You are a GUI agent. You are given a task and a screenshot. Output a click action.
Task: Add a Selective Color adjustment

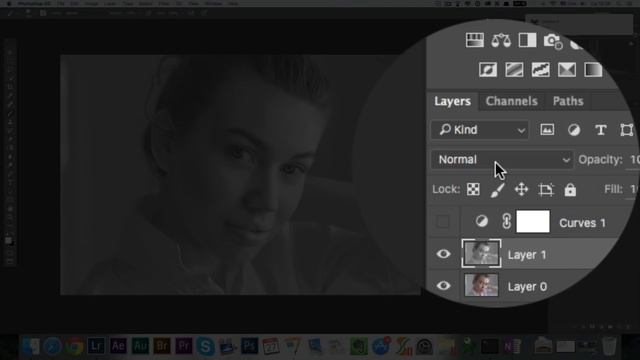[x=567, y=70]
